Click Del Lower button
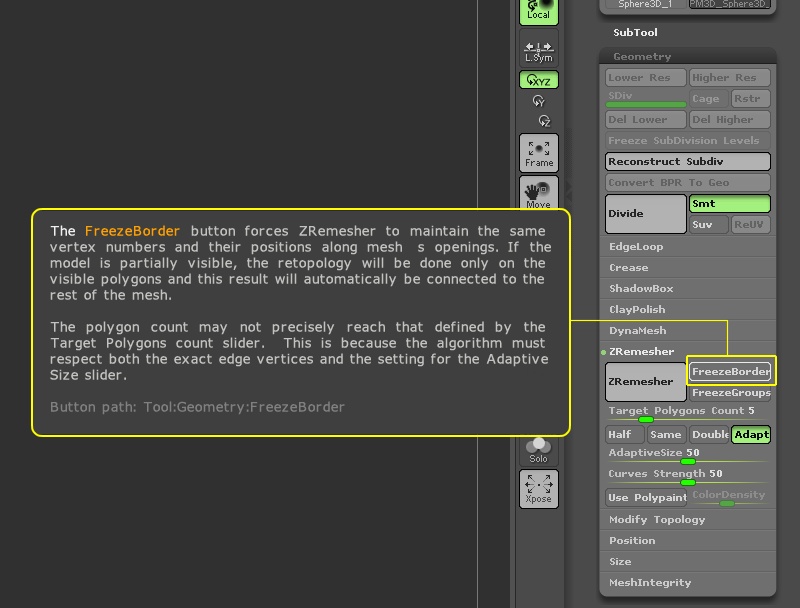This screenshot has width=800, height=608. 645,119
